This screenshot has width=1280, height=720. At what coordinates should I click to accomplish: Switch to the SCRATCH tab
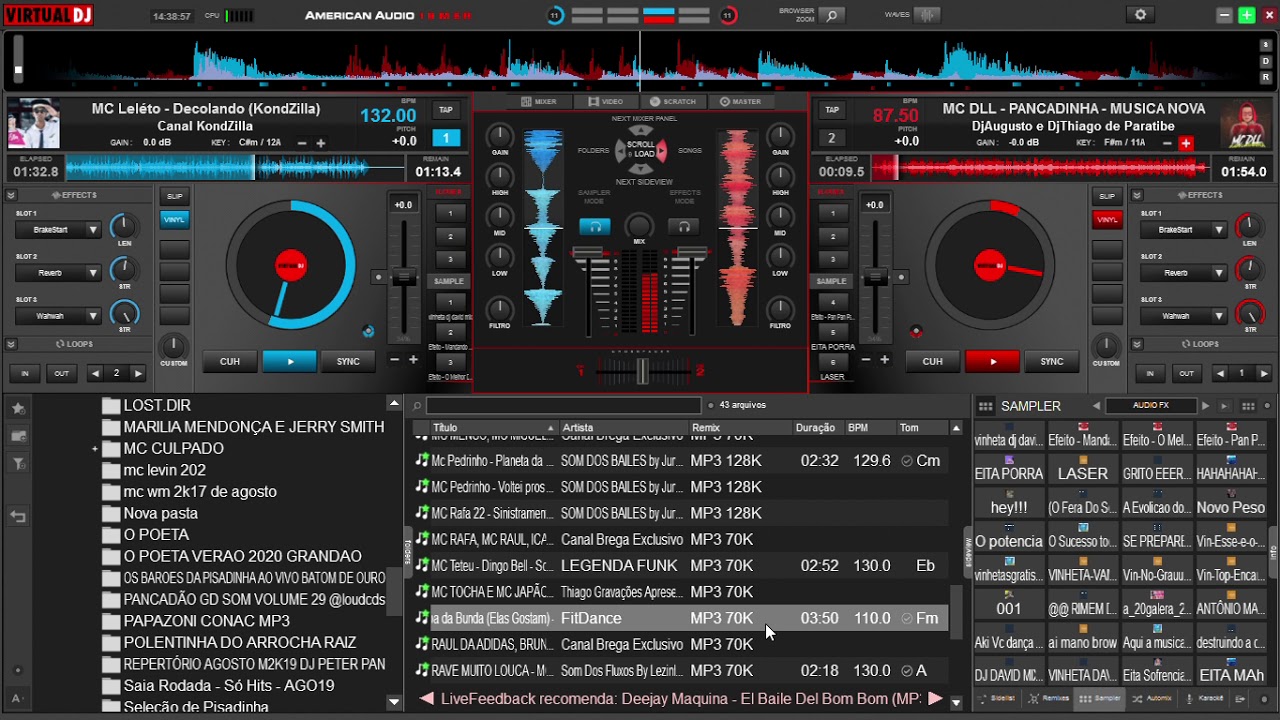click(673, 101)
